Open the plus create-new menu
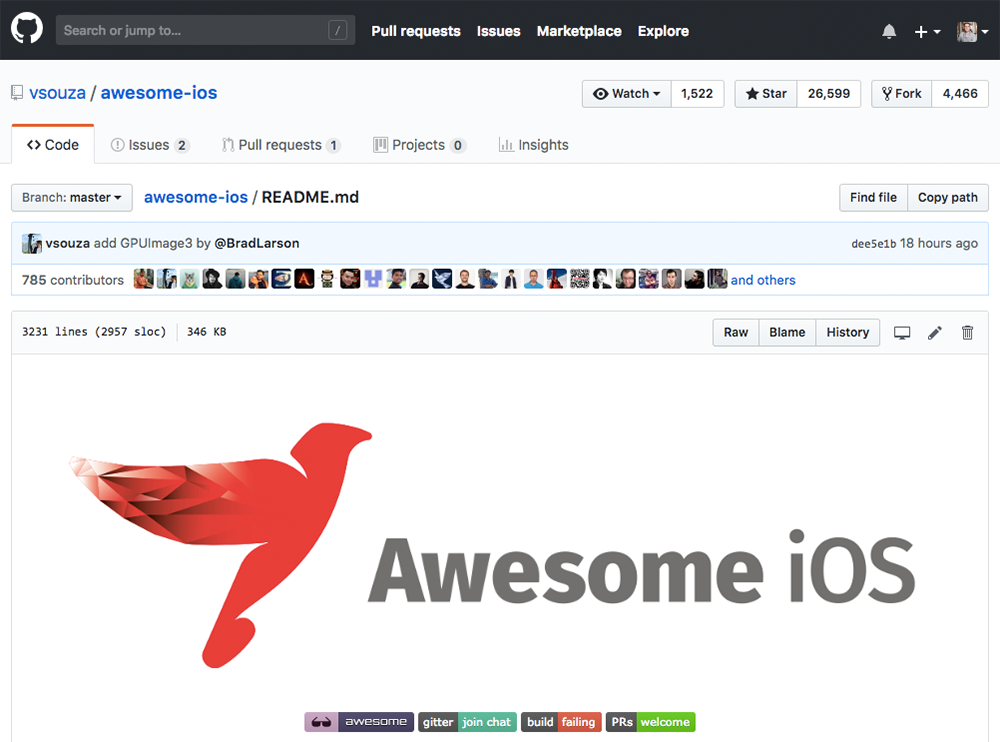The width and height of the screenshot is (1000, 742). click(927, 31)
